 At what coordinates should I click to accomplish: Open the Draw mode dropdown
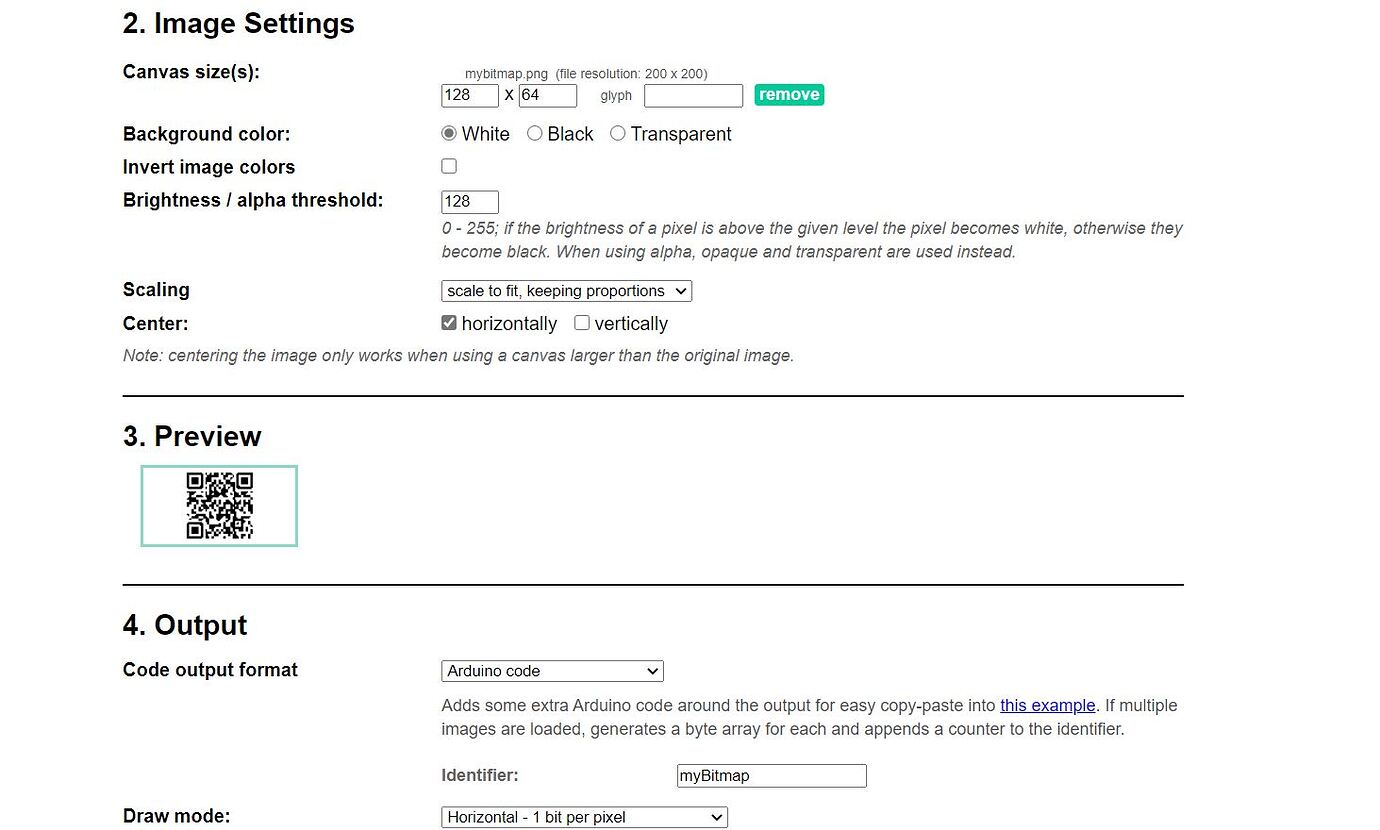584,817
